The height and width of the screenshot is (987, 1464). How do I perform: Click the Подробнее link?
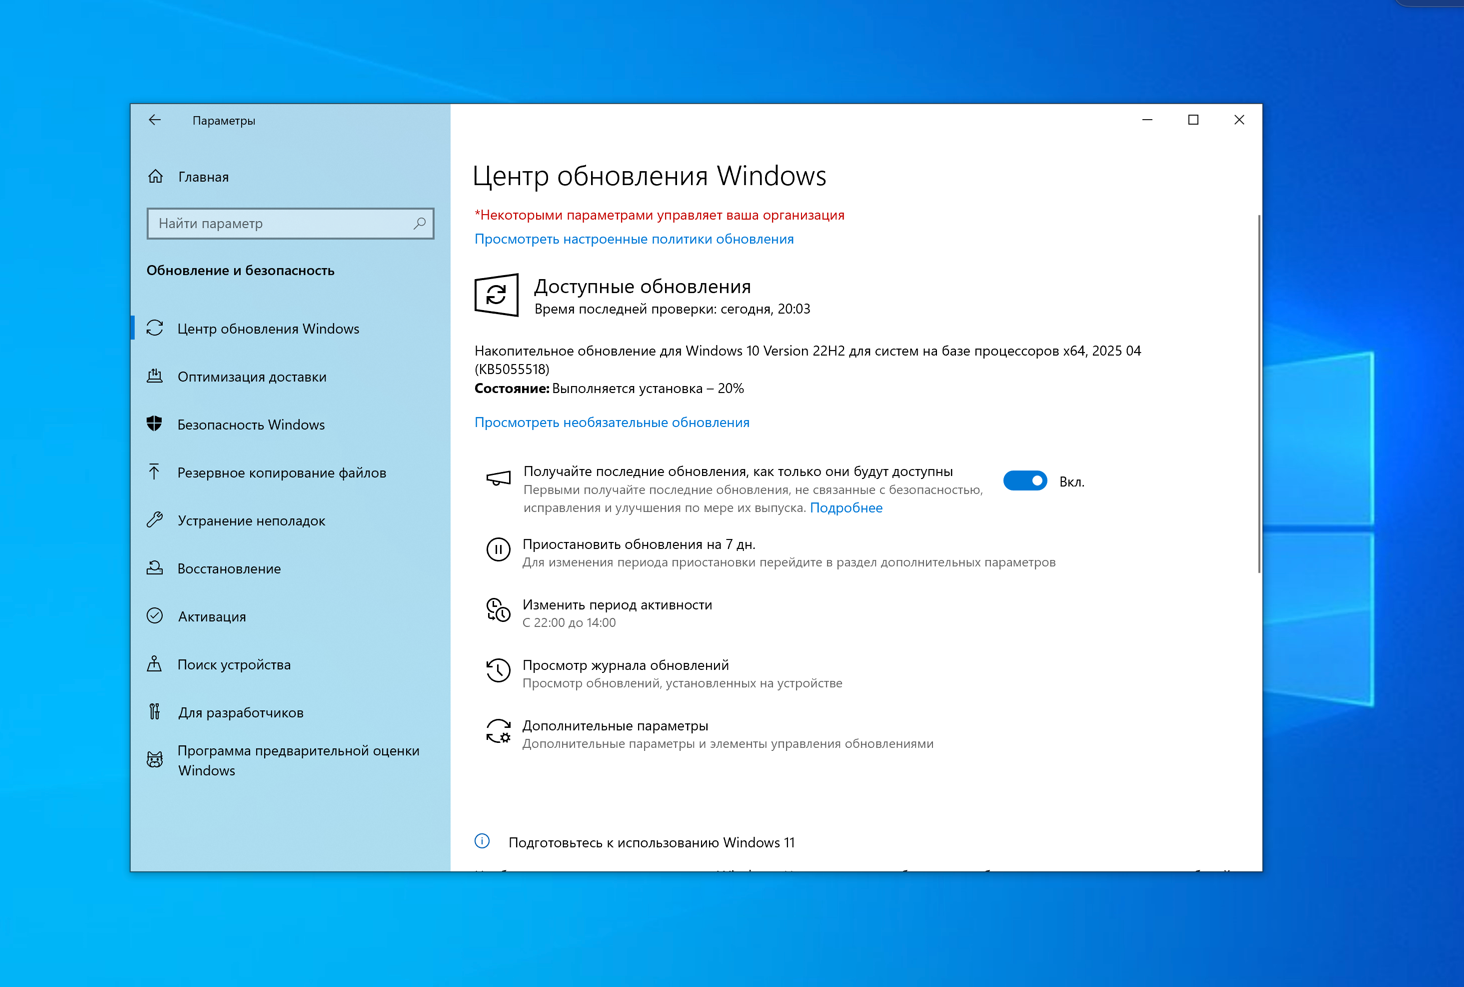point(846,508)
